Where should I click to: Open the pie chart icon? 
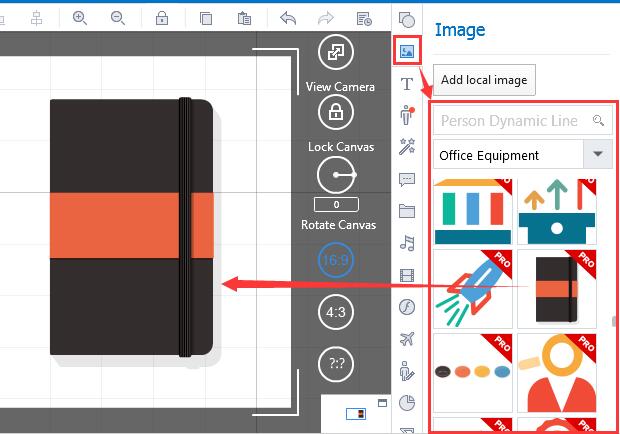407,403
